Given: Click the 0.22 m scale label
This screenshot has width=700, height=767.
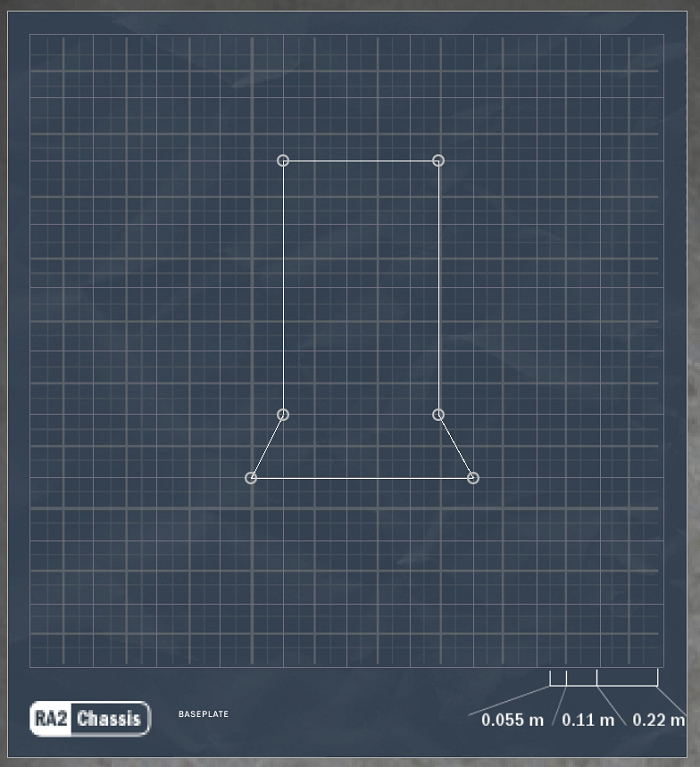Looking at the screenshot, I should (658, 720).
